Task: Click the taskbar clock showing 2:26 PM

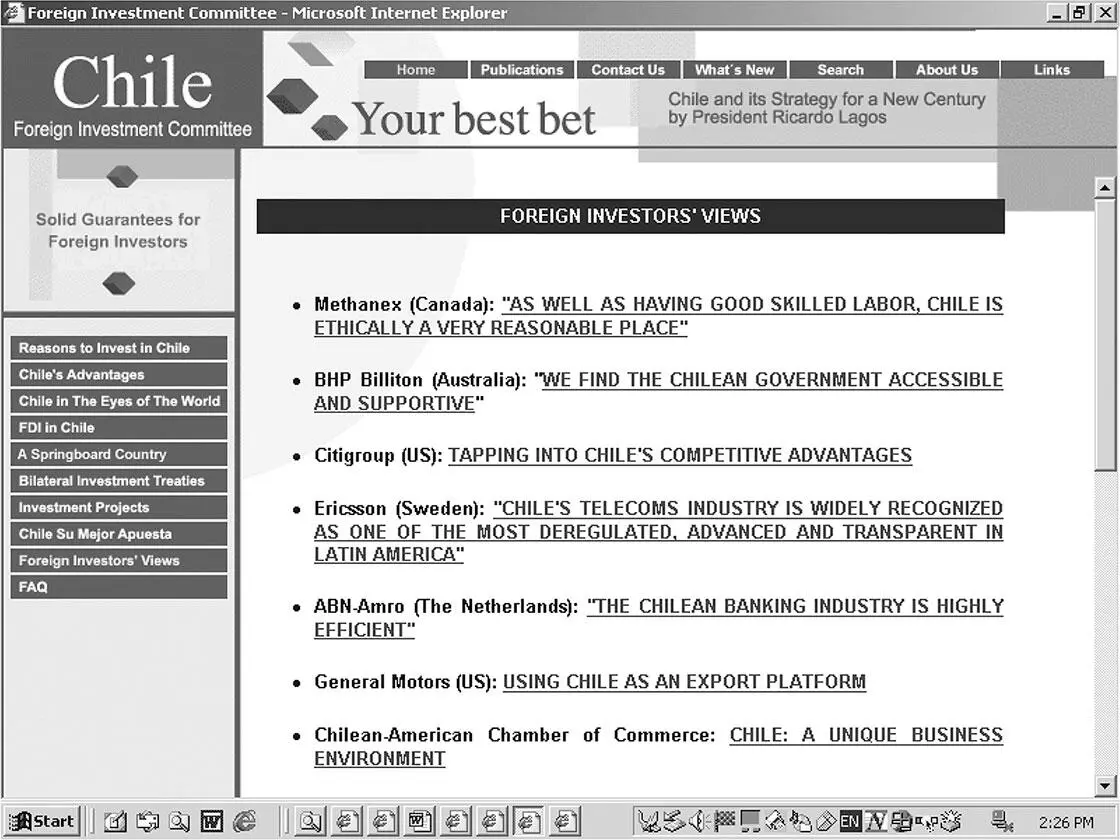Action: coord(1066,822)
